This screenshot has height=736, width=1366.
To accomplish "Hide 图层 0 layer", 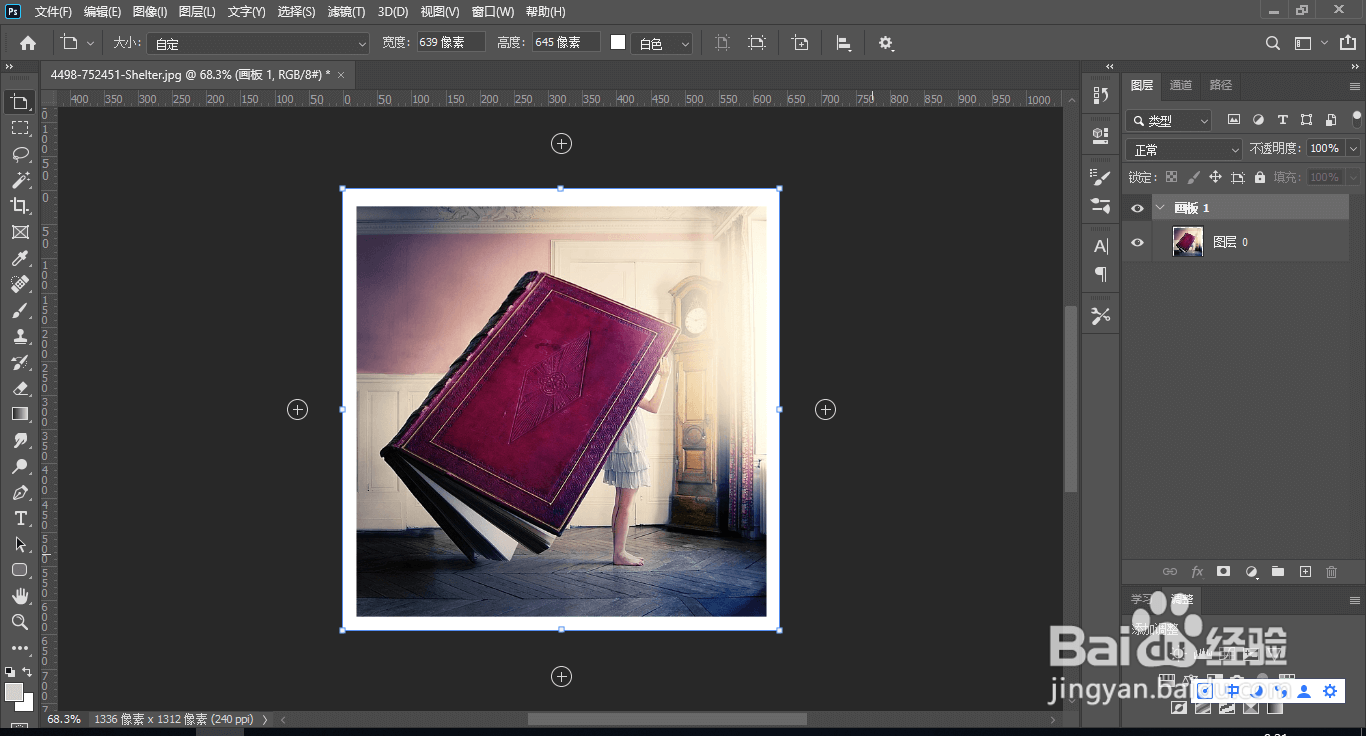I will [x=1137, y=242].
